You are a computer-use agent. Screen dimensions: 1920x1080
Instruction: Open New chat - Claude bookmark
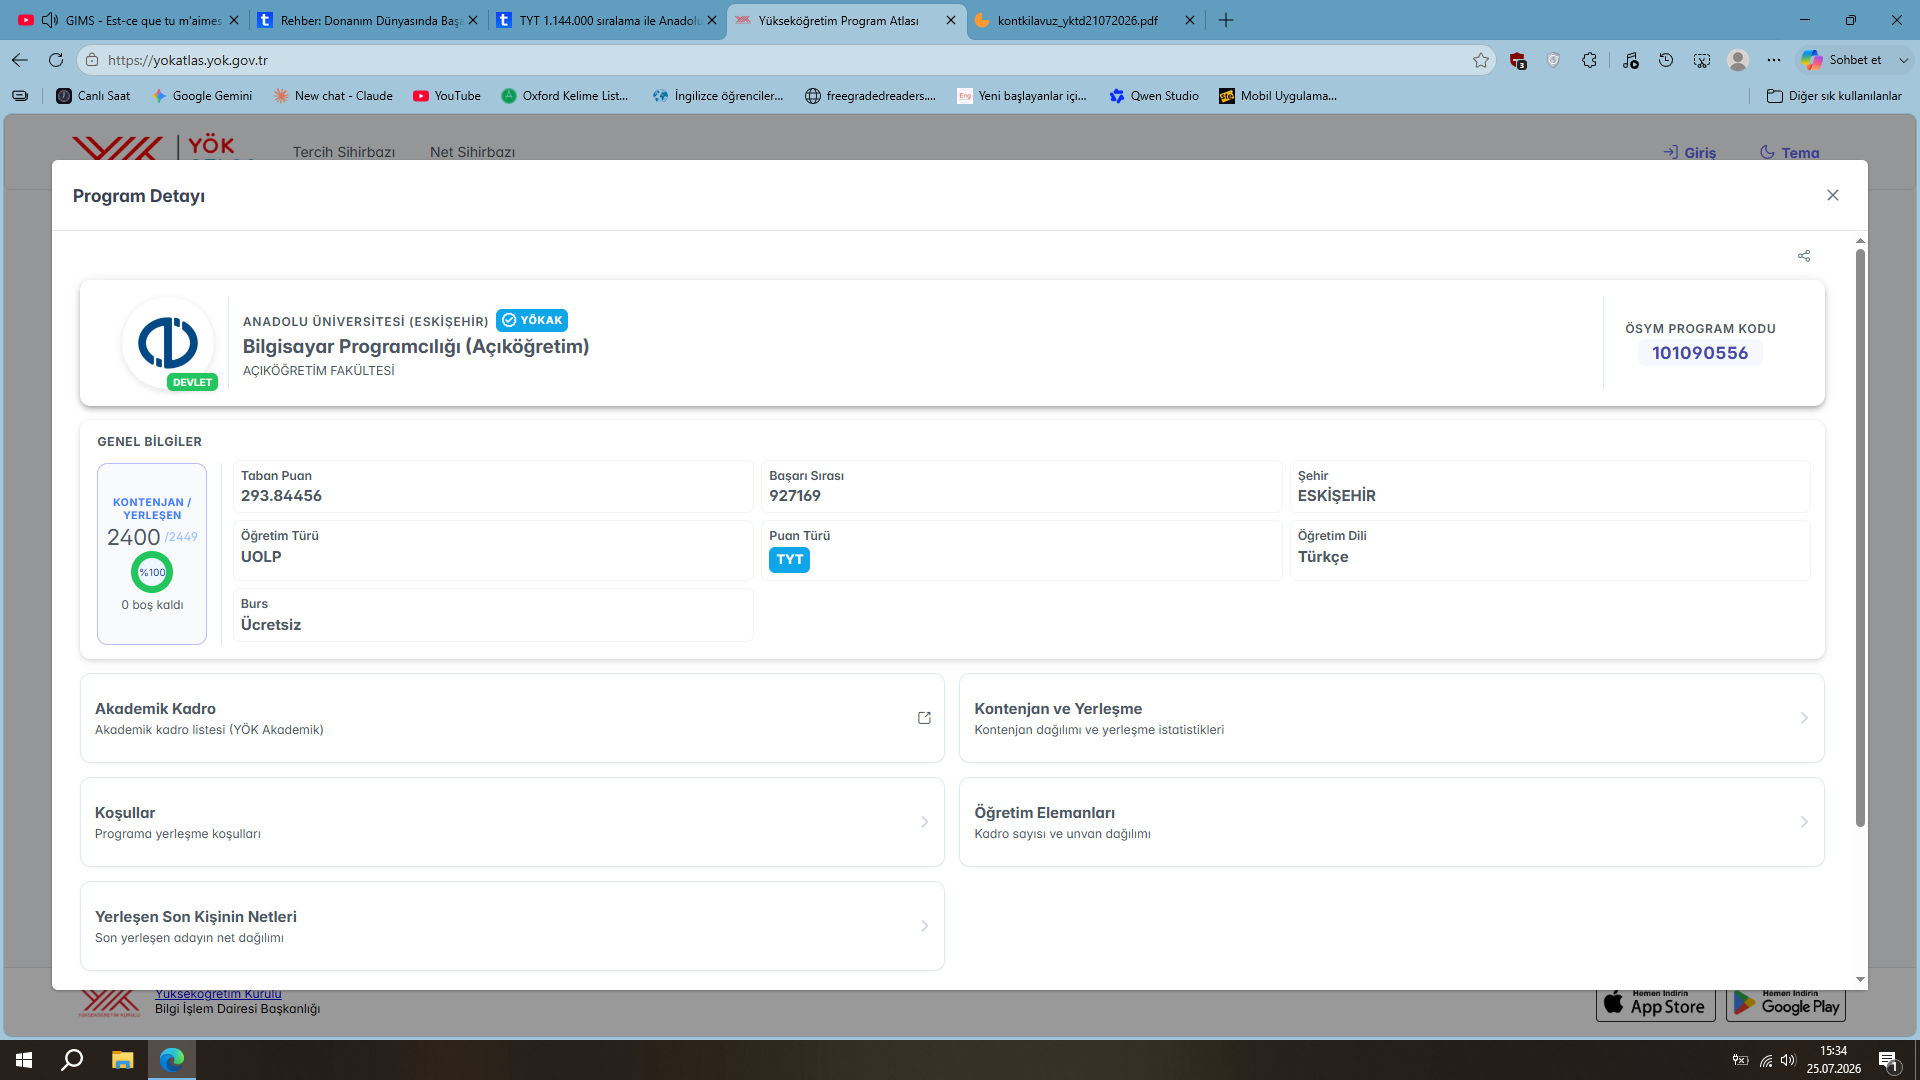coord(333,96)
